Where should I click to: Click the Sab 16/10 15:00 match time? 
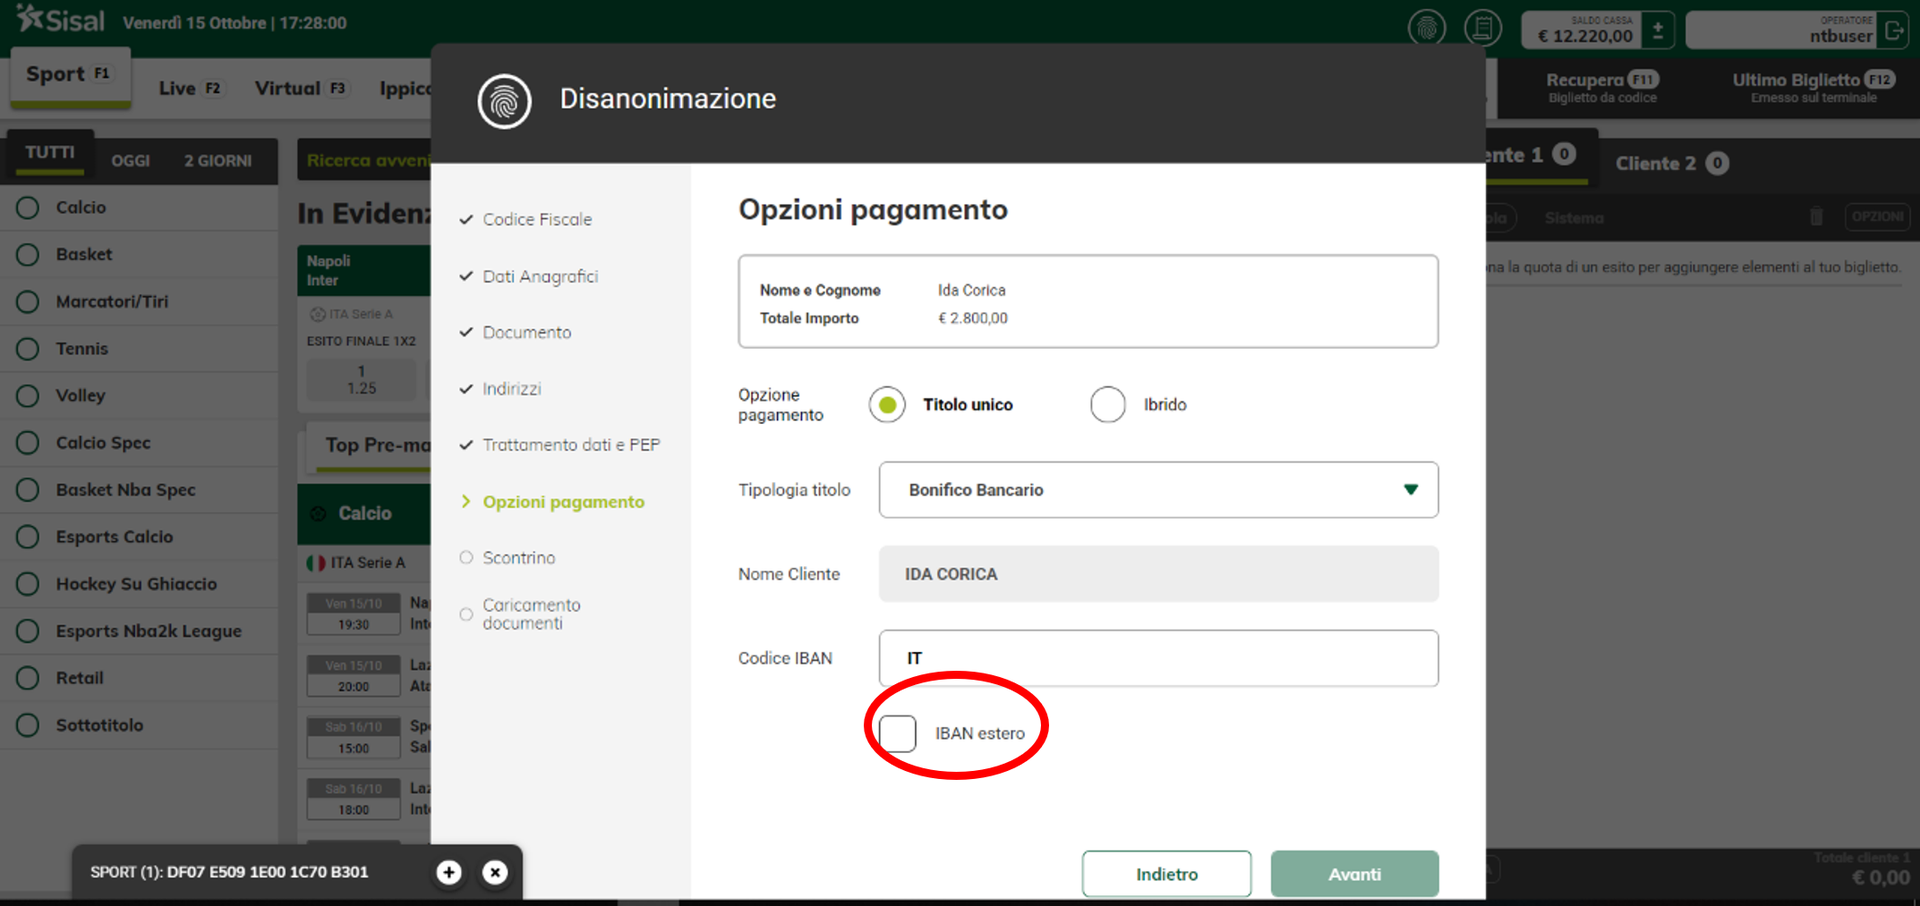coord(354,738)
